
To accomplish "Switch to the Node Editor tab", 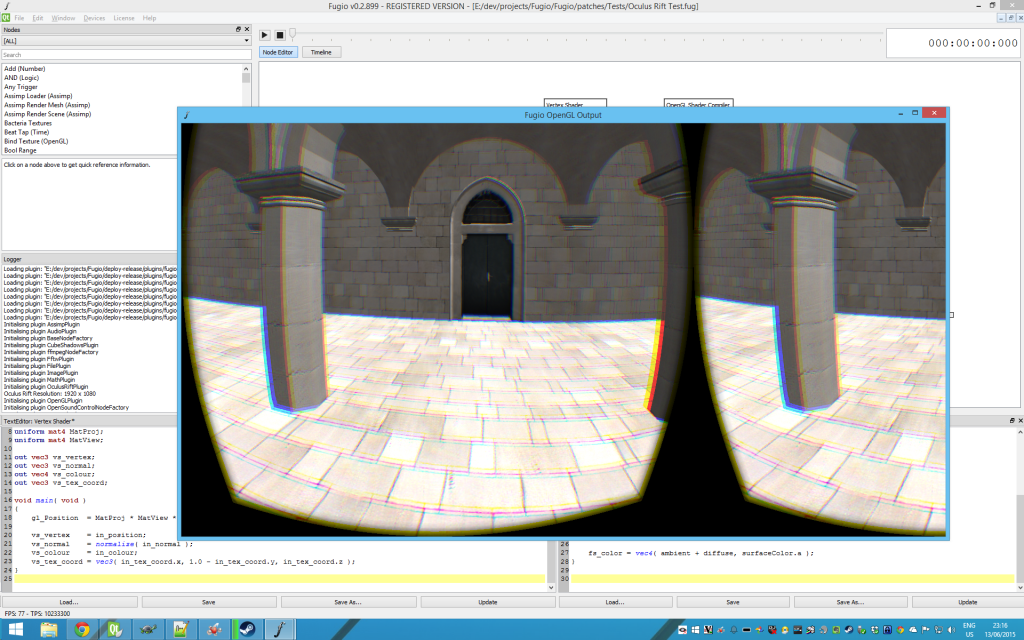I will click(x=279, y=51).
